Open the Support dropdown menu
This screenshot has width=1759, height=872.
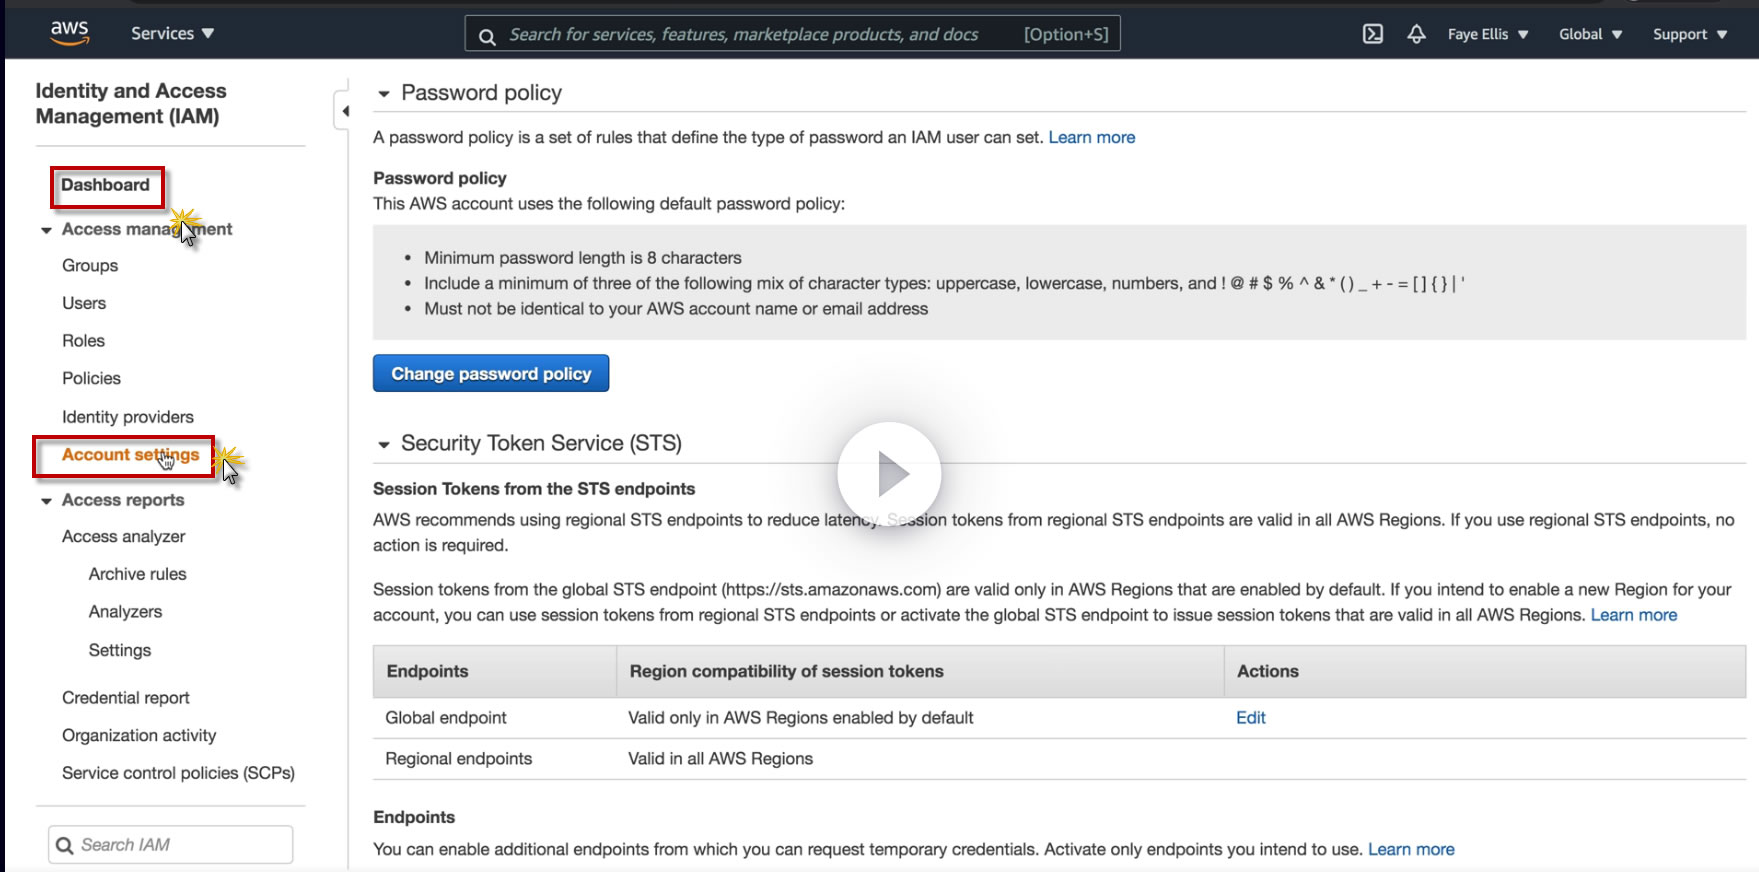pos(1689,34)
